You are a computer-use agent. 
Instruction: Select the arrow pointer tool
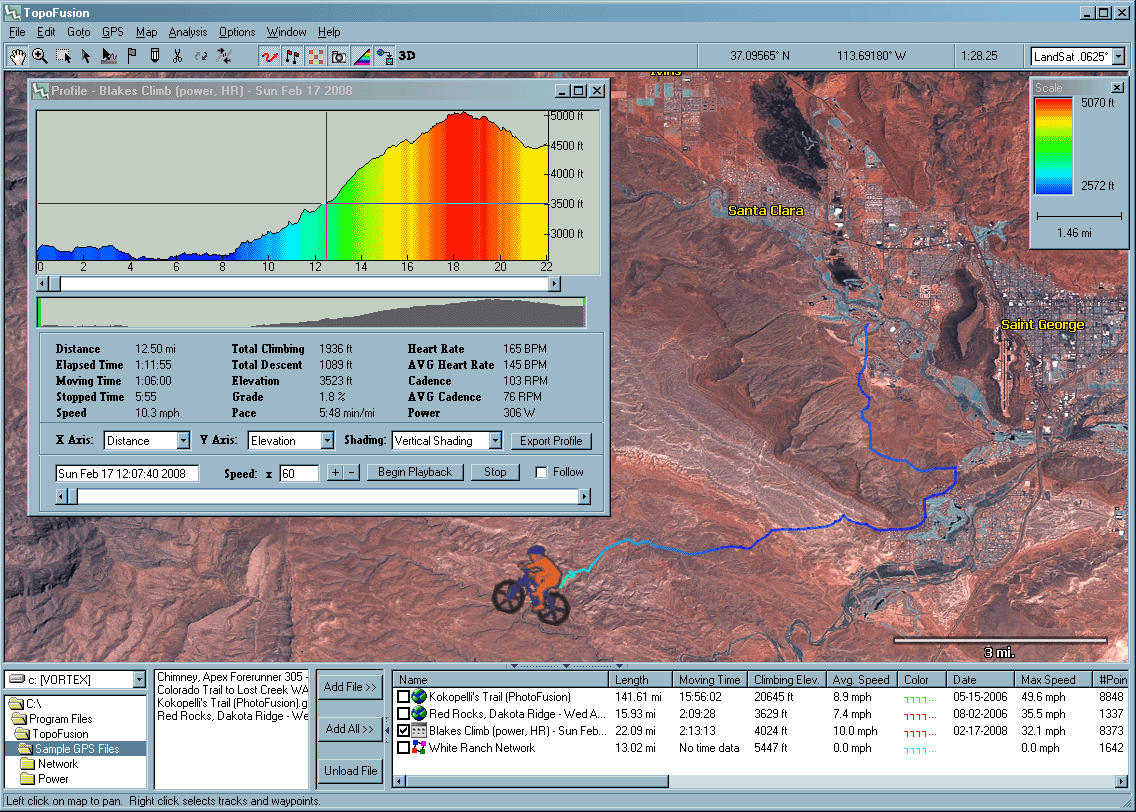coord(85,56)
